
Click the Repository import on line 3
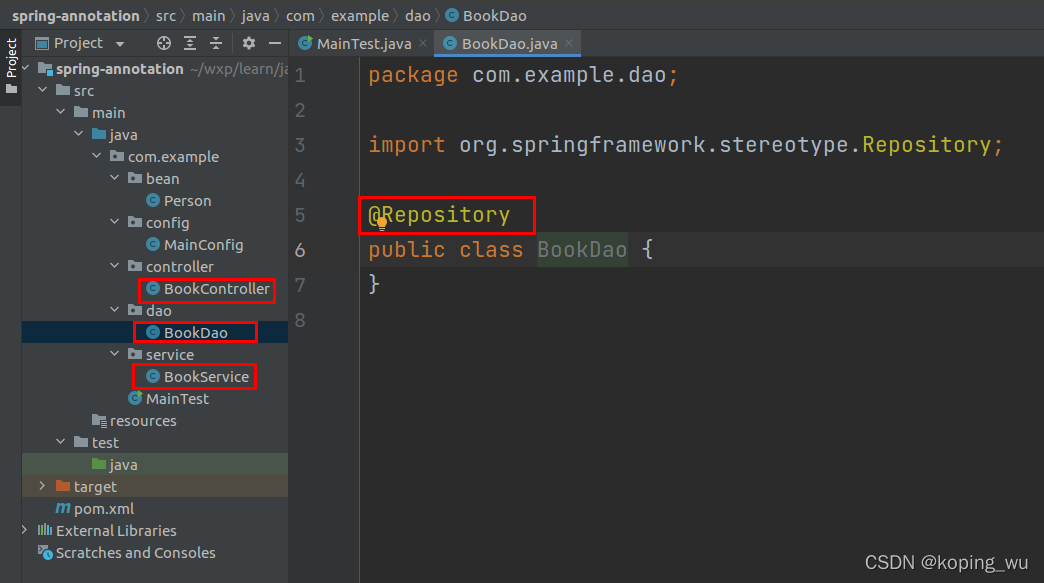pyautogui.click(x=926, y=145)
